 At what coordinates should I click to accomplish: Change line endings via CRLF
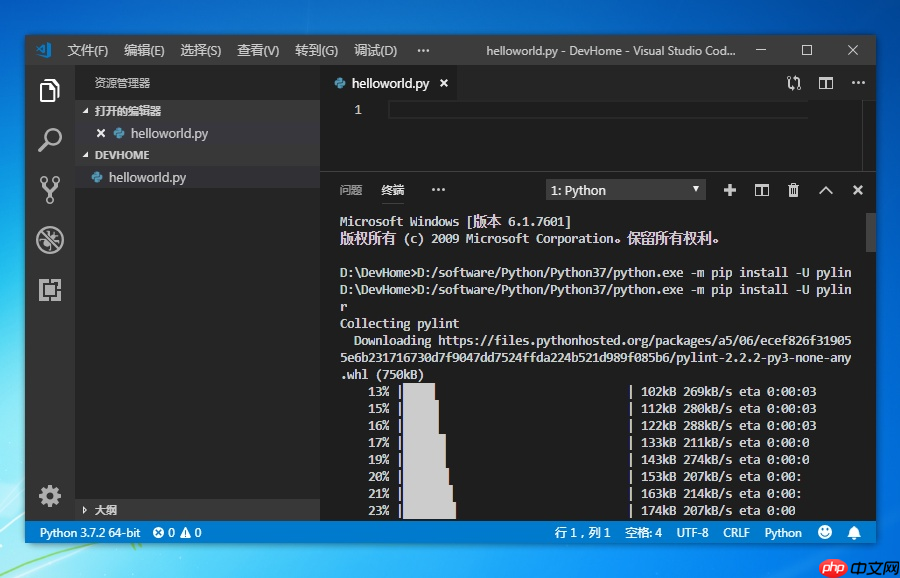click(736, 533)
